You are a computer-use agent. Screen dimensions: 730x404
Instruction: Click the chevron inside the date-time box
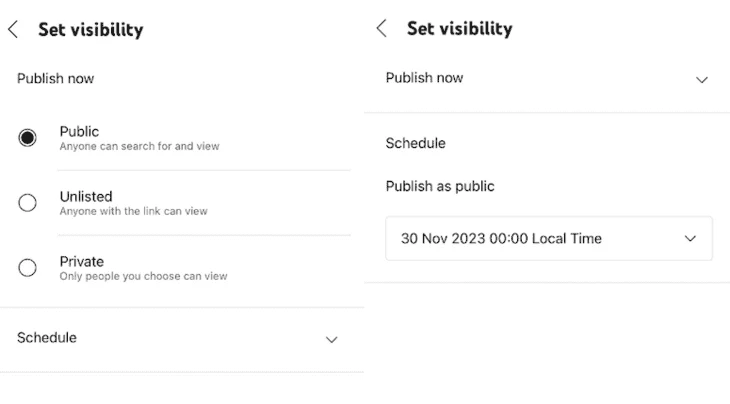[x=690, y=239]
